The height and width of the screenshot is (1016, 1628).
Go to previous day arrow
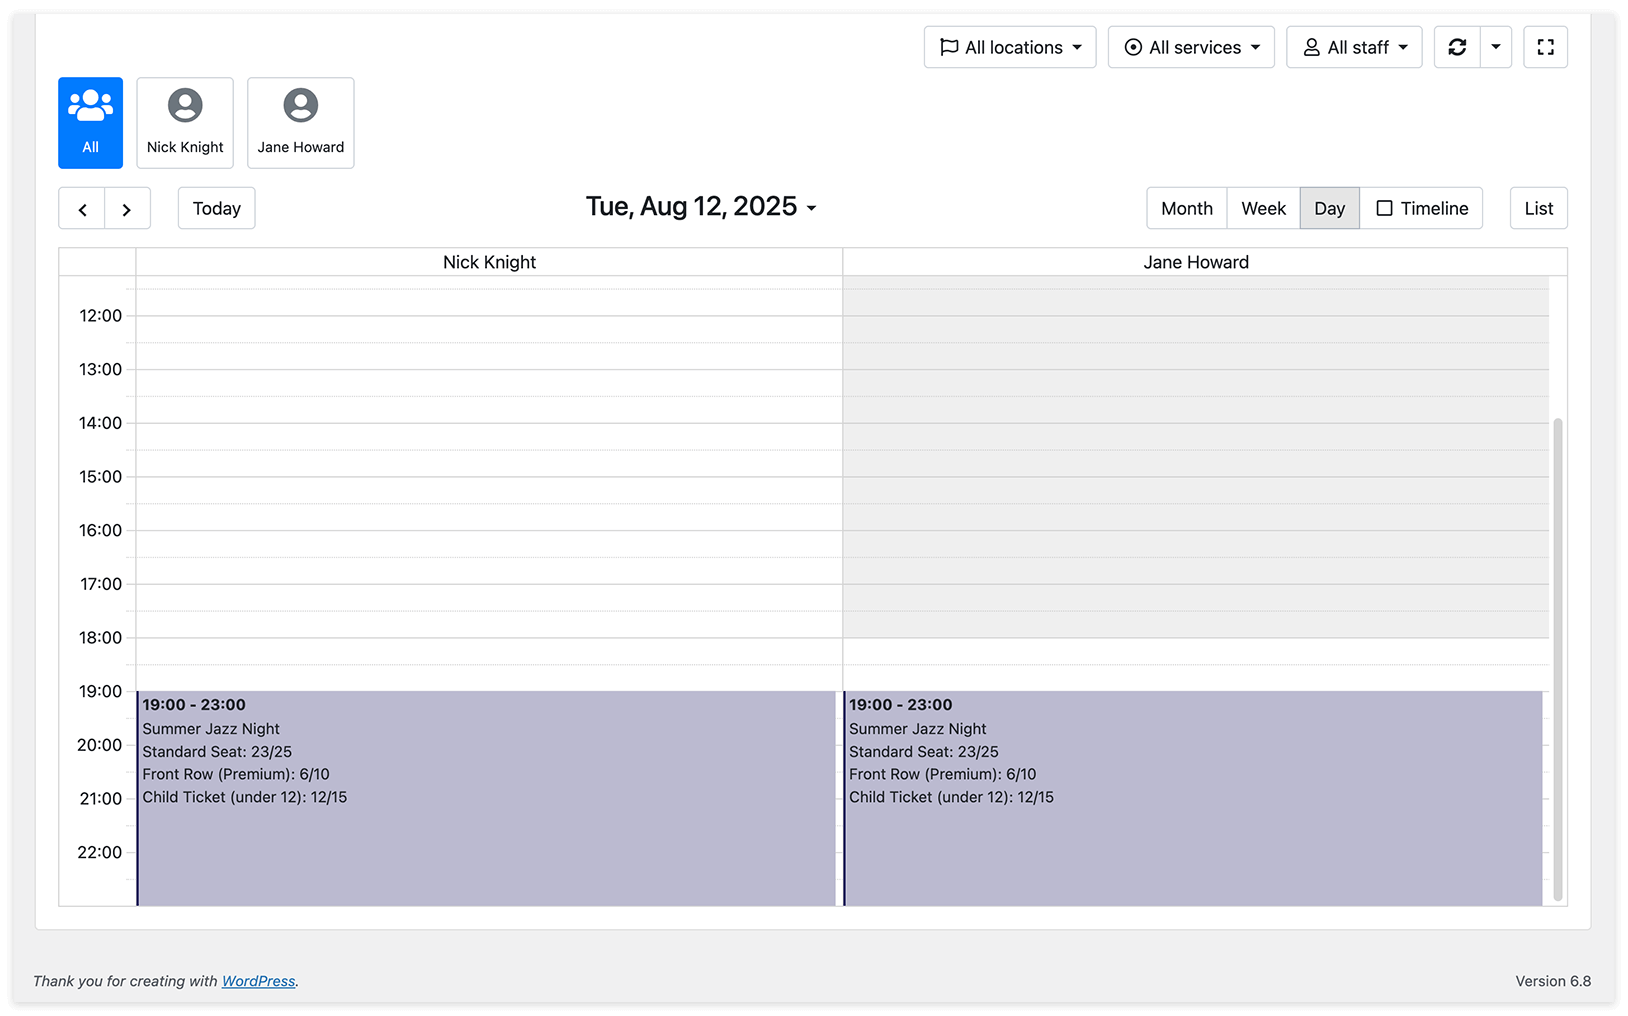coord(82,209)
